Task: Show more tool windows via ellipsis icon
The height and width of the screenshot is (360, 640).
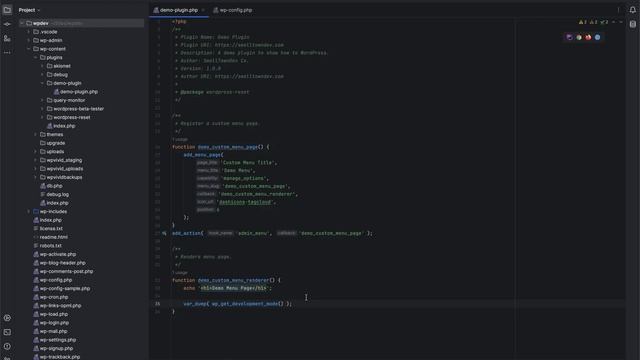Action: pos(7,53)
